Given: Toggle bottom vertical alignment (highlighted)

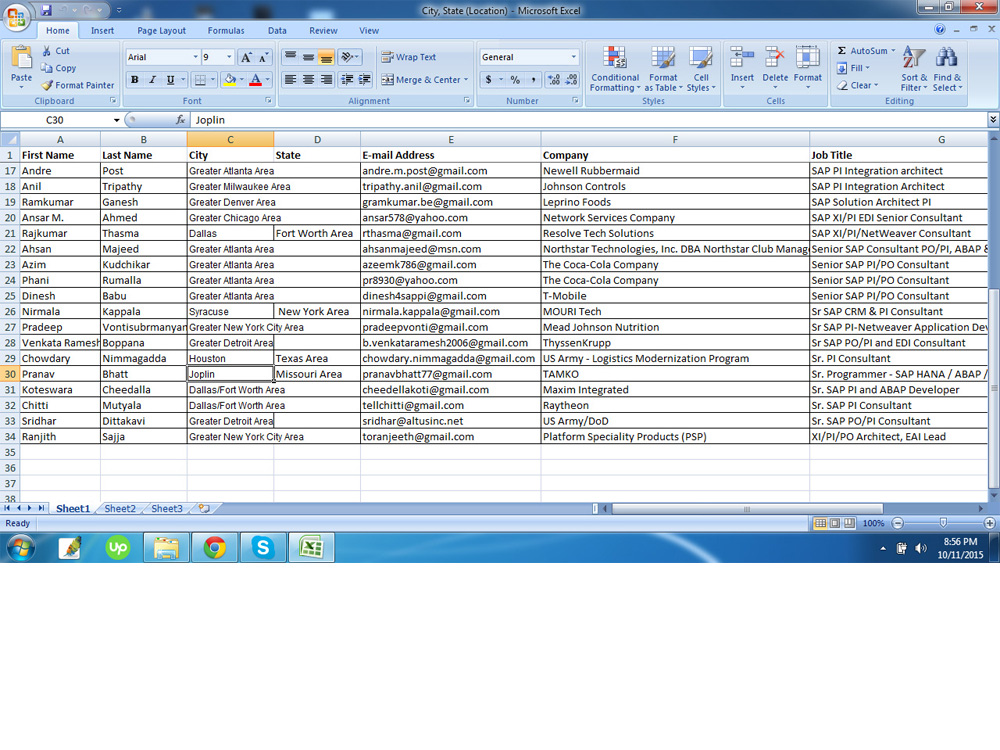Looking at the screenshot, I should point(326,57).
